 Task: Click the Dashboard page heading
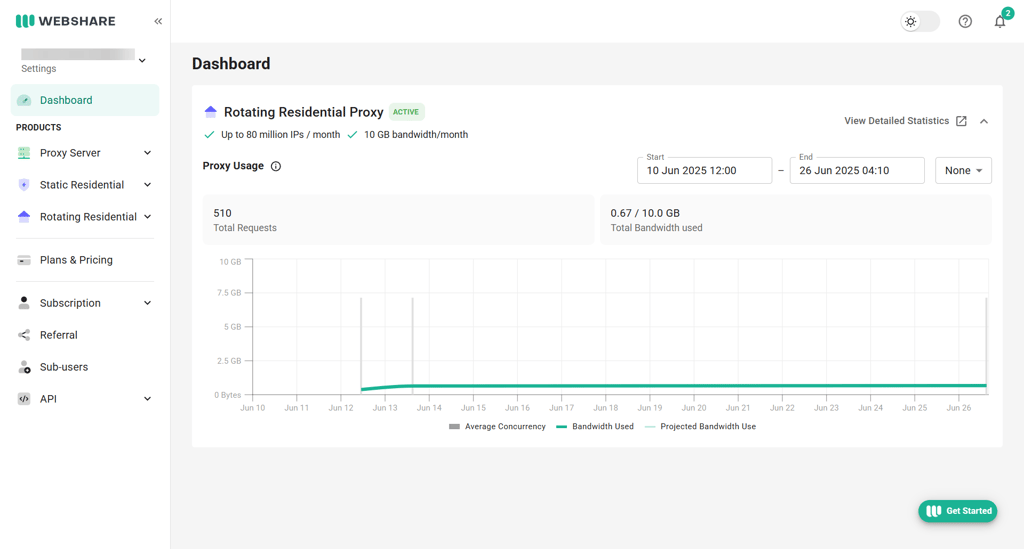(x=231, y=63)
